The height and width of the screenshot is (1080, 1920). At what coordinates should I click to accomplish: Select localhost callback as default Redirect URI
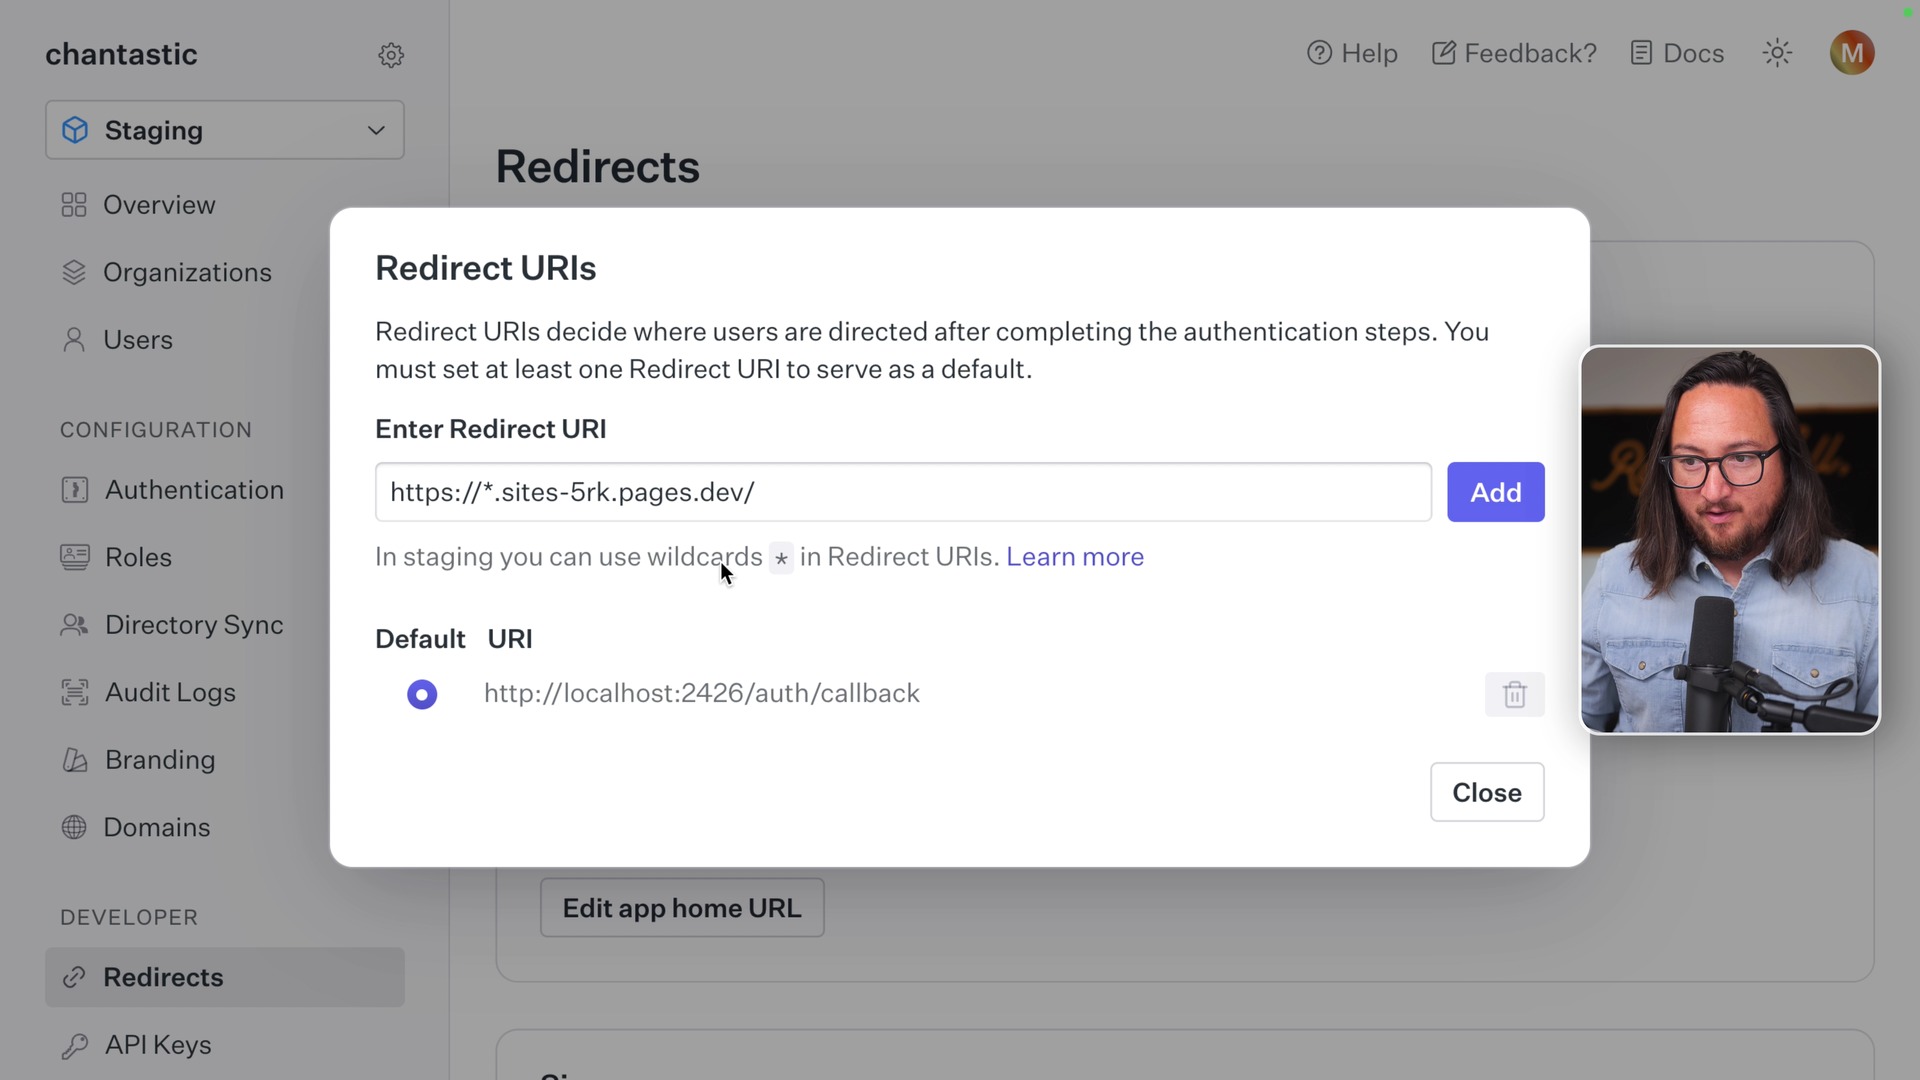tap(421, 693)
